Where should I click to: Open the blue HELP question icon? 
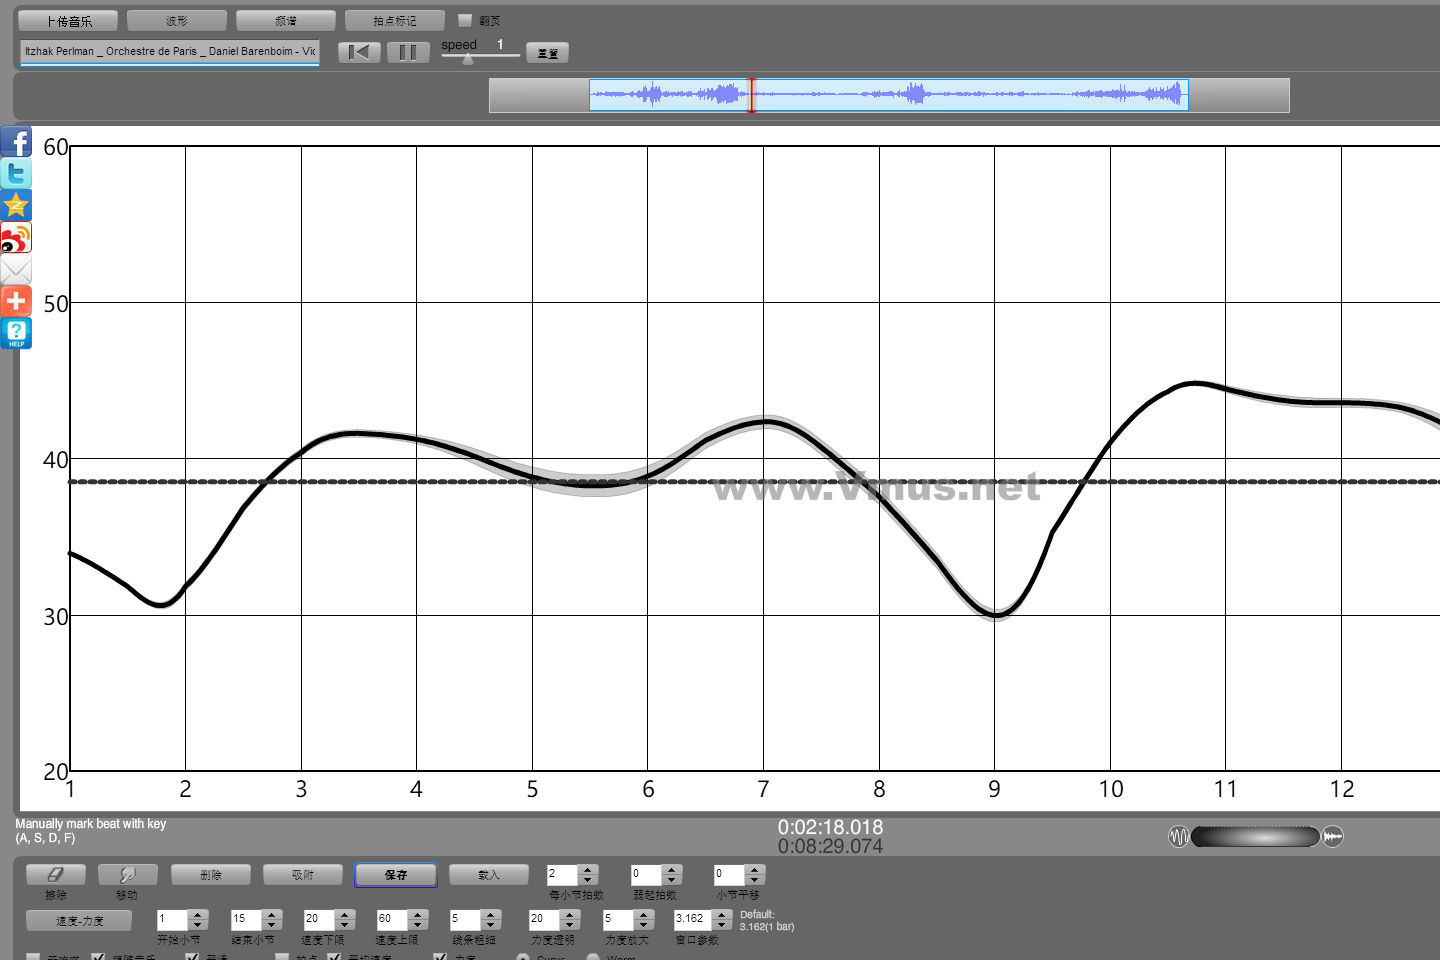(16, 333)
